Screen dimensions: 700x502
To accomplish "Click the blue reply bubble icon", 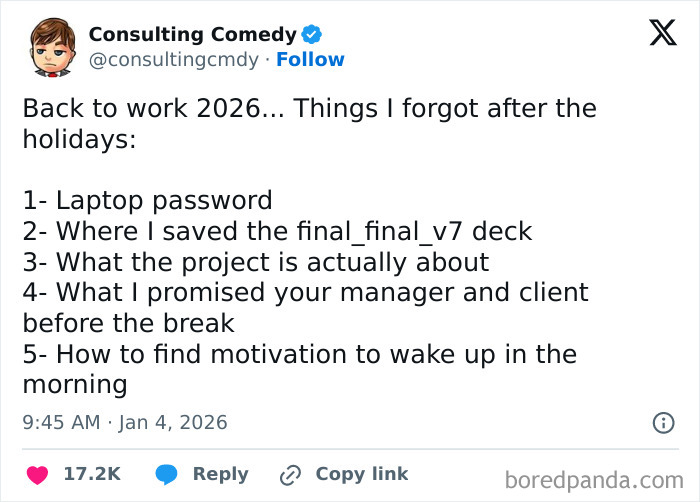I will pyautogui.click(x=166, y=474).
